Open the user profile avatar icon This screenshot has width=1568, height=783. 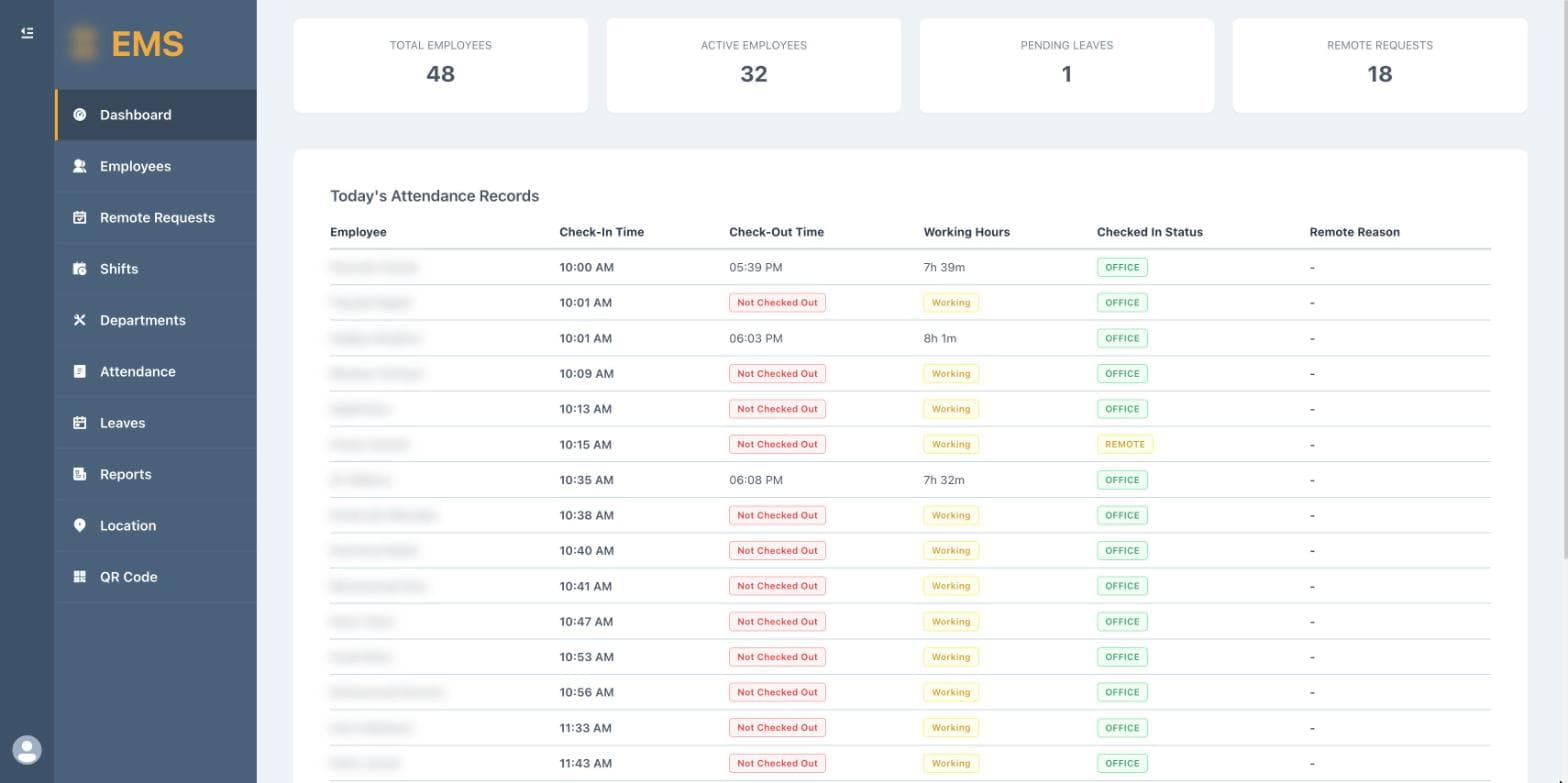tap(27, 750)
